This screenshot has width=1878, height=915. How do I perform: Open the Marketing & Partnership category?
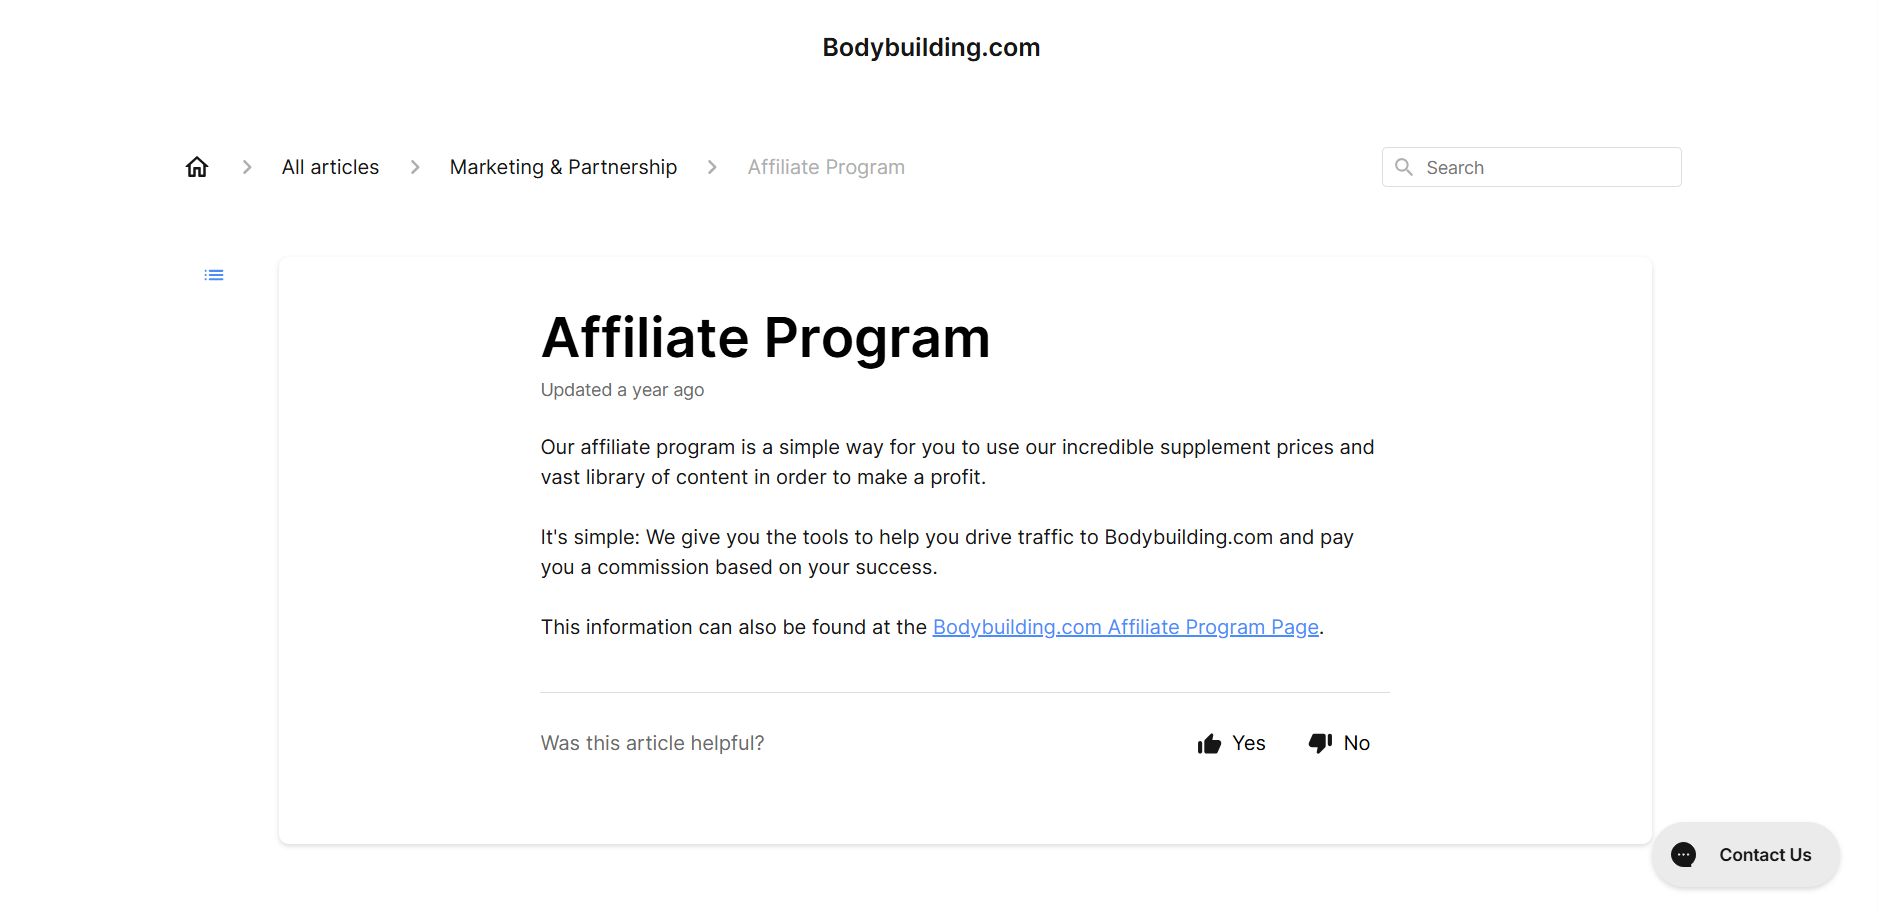563,166
